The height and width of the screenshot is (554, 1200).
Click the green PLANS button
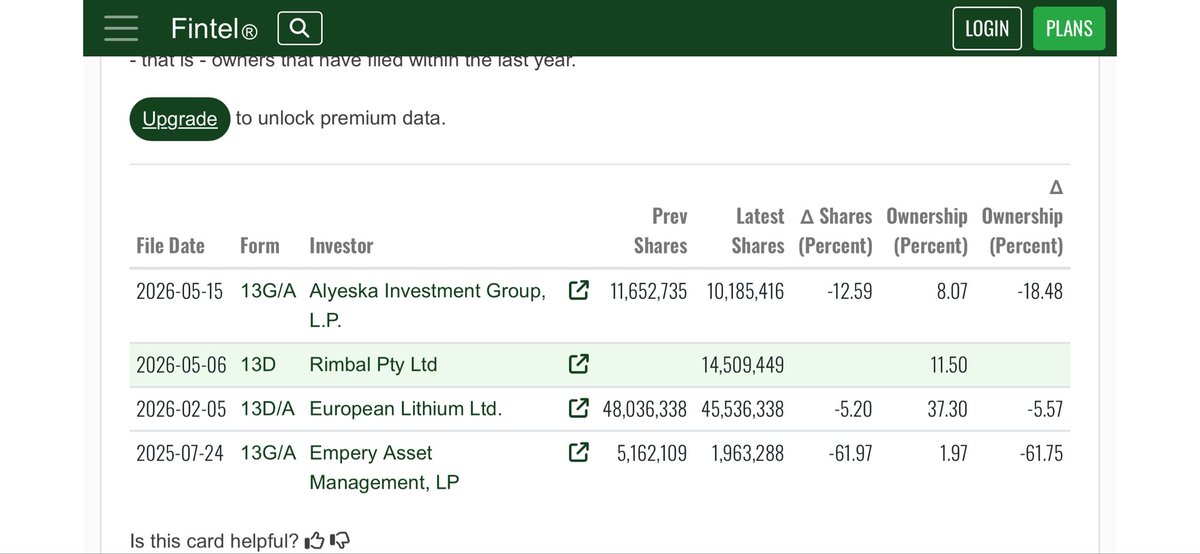(1069, 29)
